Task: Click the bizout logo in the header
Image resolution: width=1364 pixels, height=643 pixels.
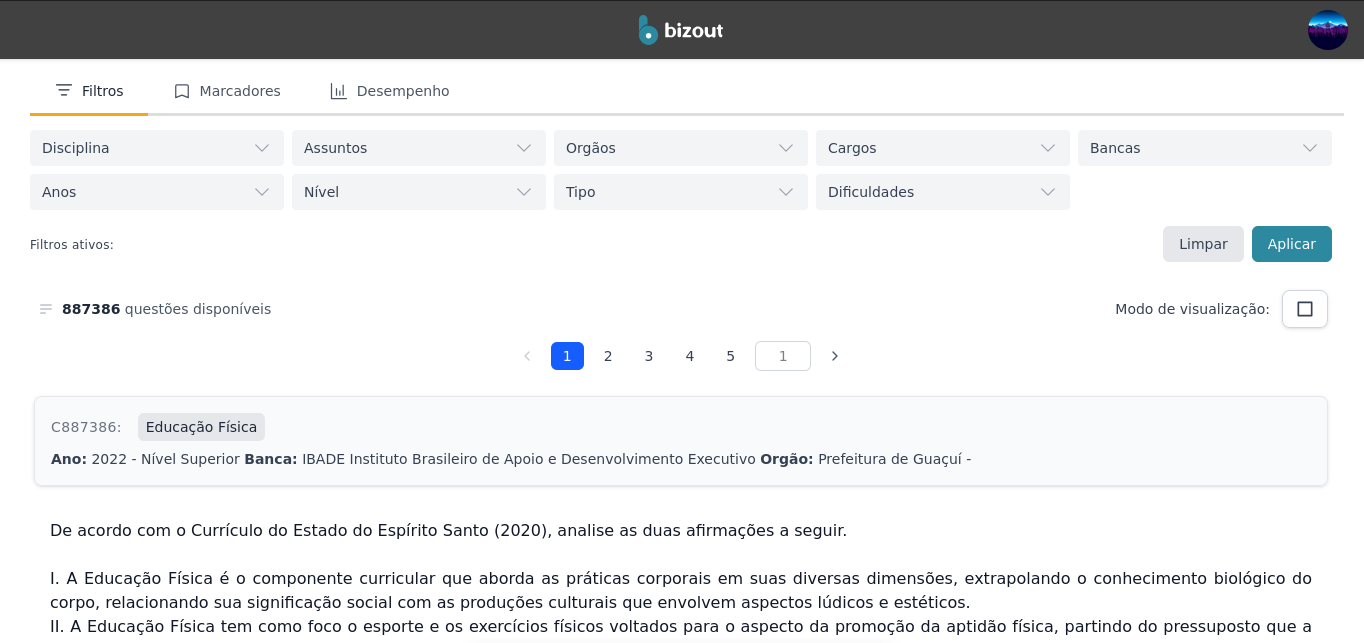Action: point(681,30)
